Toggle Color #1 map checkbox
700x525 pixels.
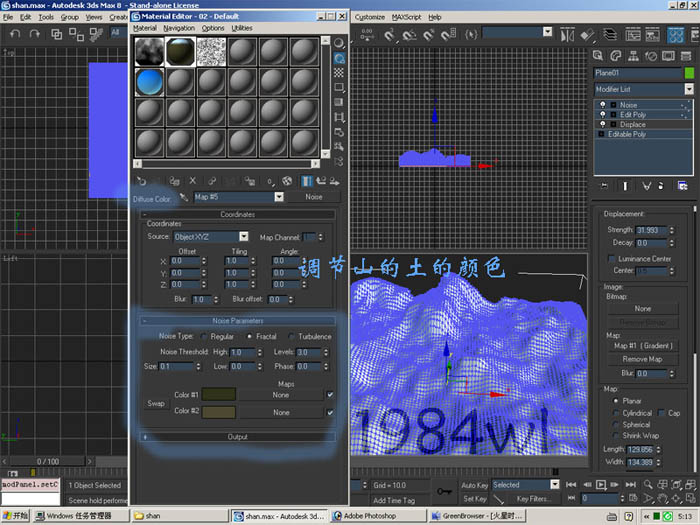[330, 395]
